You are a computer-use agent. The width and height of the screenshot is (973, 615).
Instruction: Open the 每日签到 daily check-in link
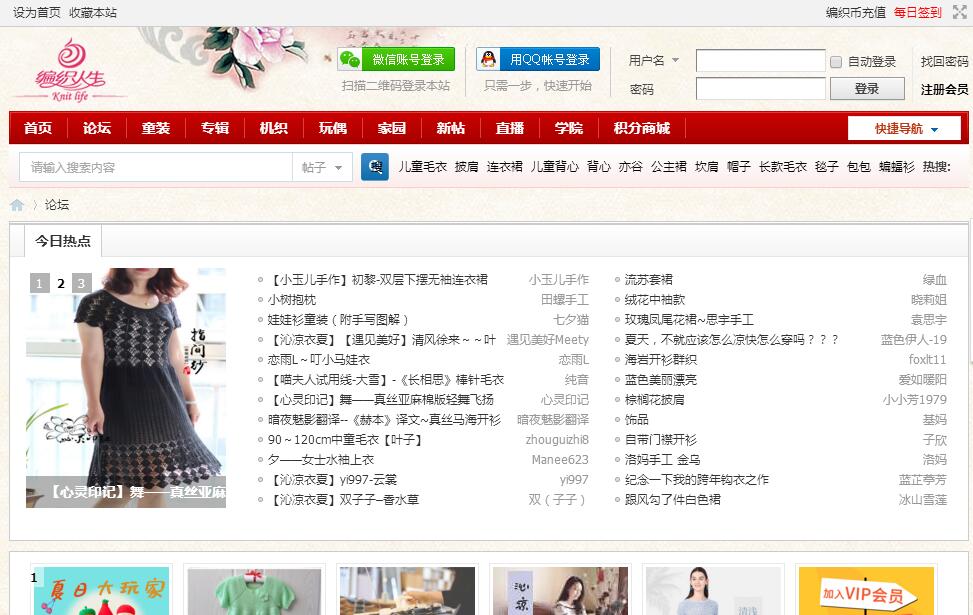click(917, 13)
